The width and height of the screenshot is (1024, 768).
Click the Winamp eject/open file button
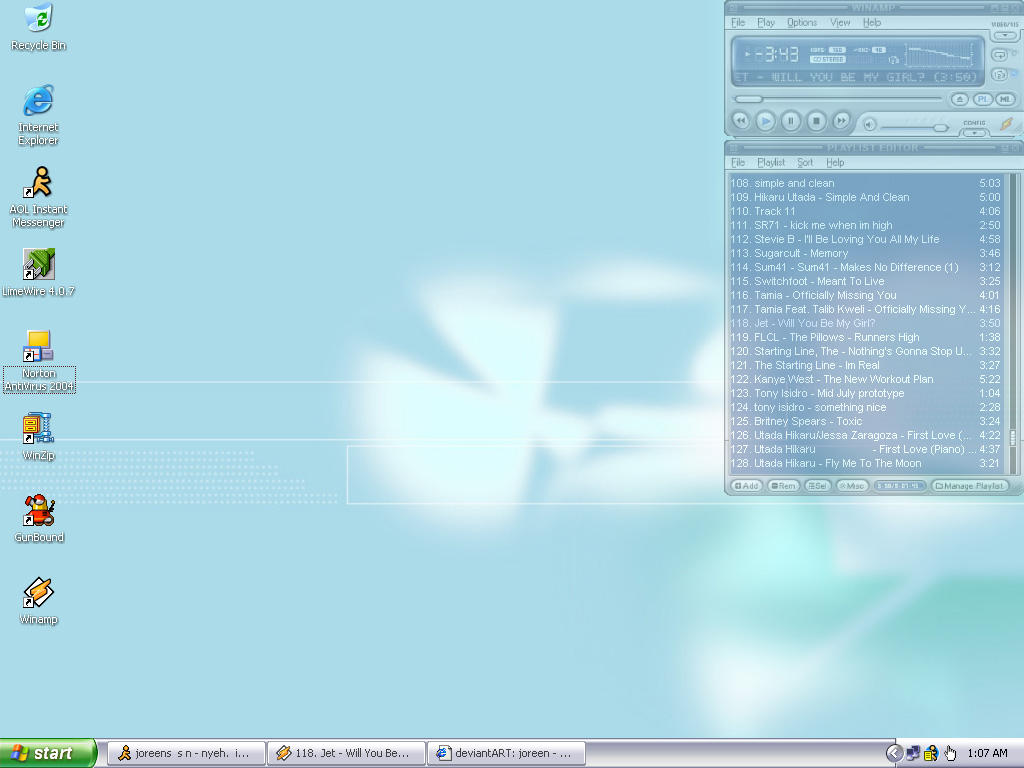[959, 99]
